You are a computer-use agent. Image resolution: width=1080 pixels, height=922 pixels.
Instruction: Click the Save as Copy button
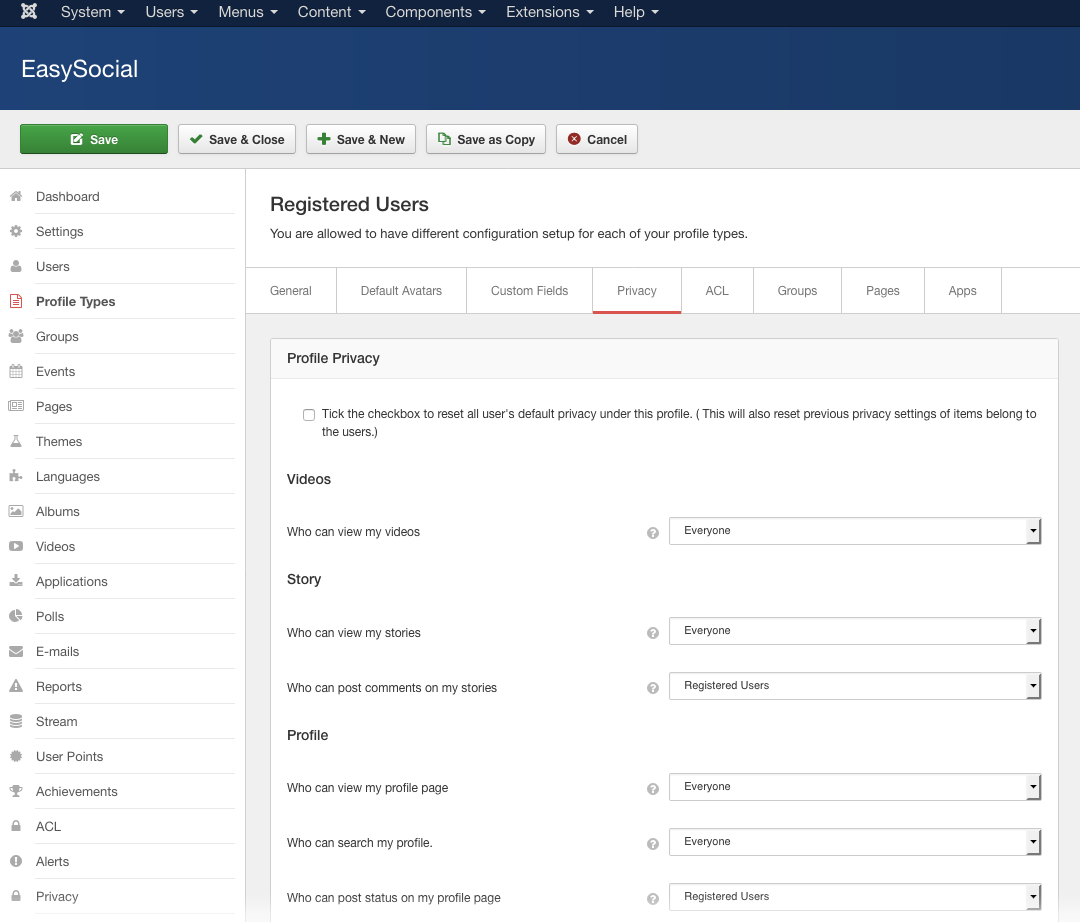pos(486,139)
